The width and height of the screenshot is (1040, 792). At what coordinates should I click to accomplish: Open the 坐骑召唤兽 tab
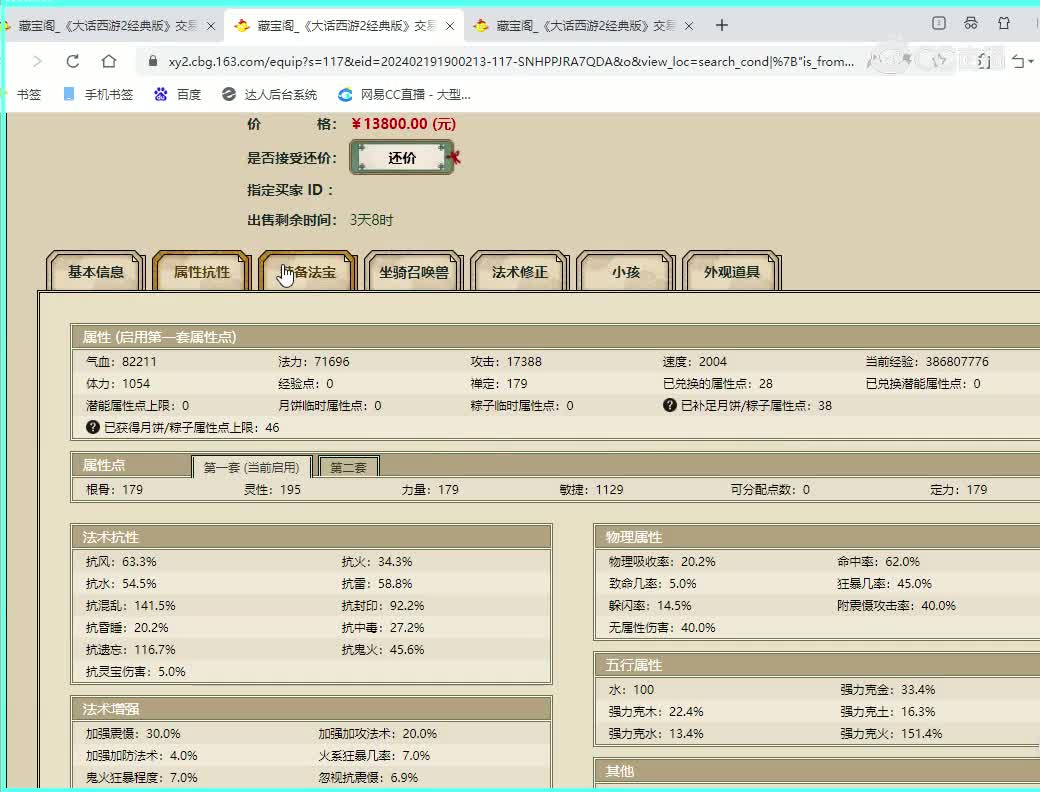(x=414, y=272)
